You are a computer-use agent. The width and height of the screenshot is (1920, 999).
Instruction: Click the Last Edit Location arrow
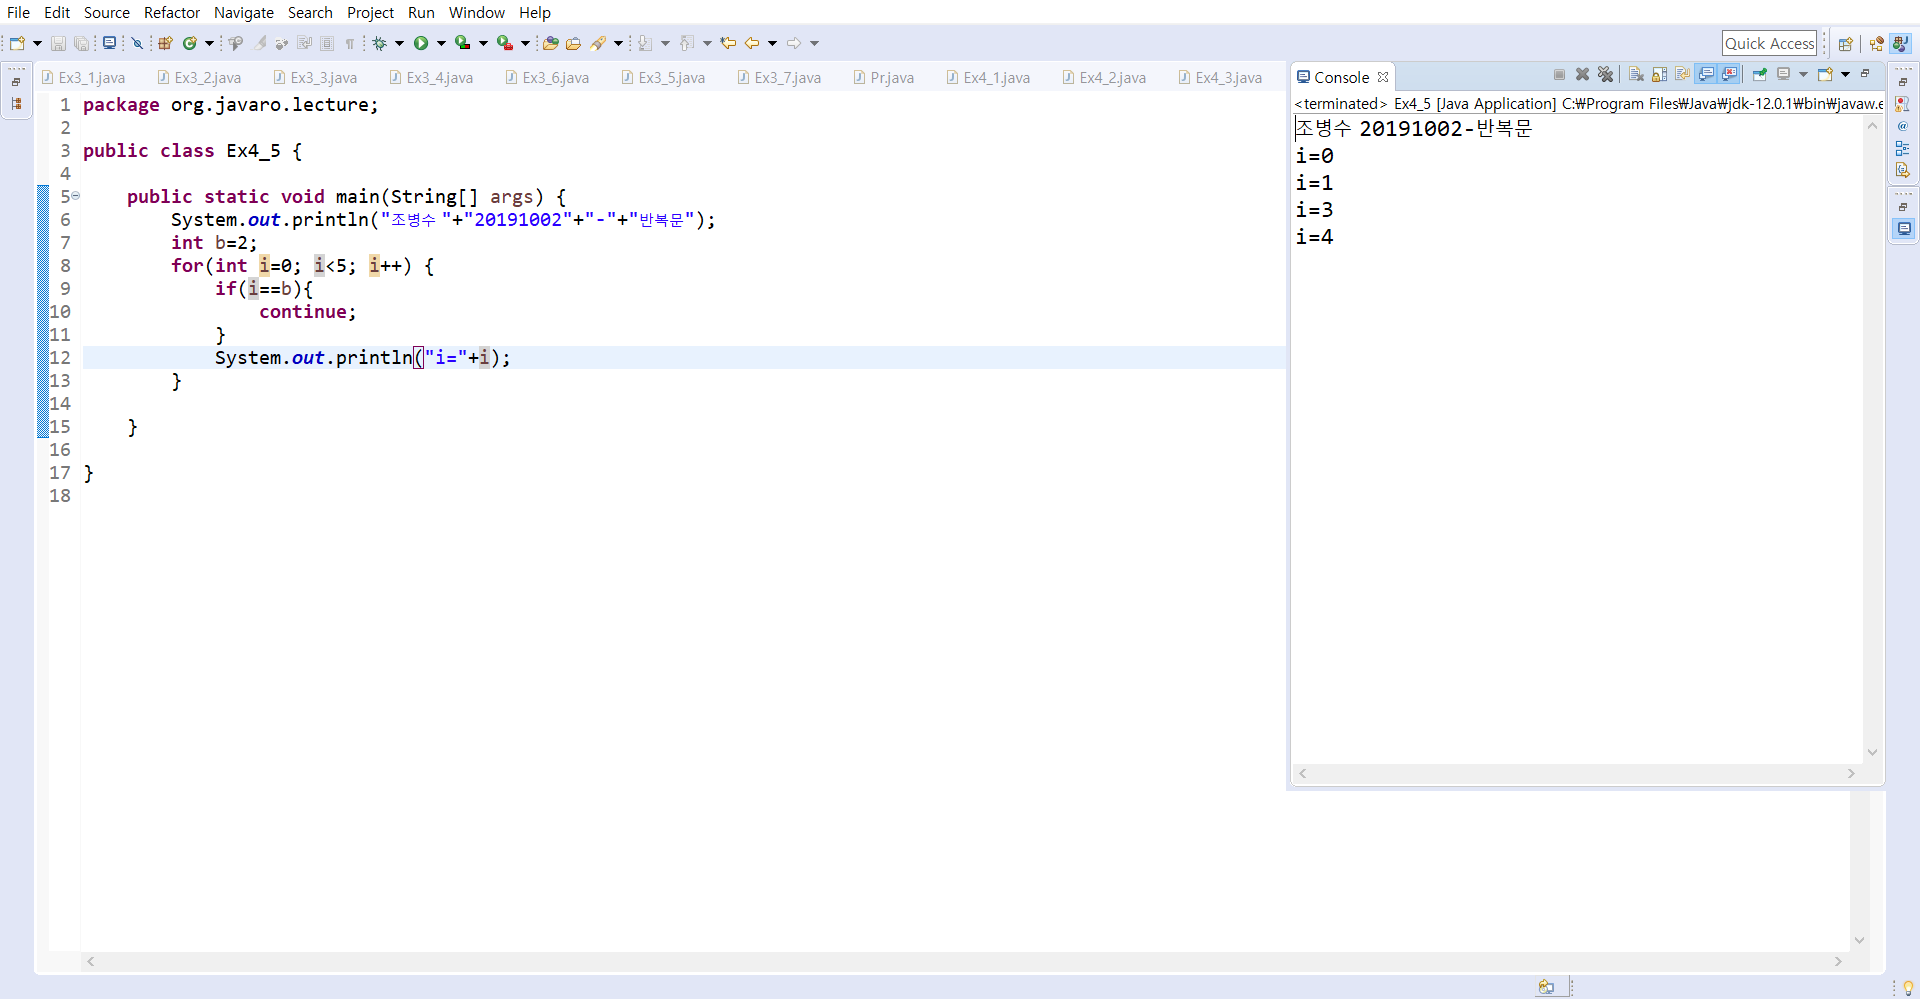tap(728, 43)
